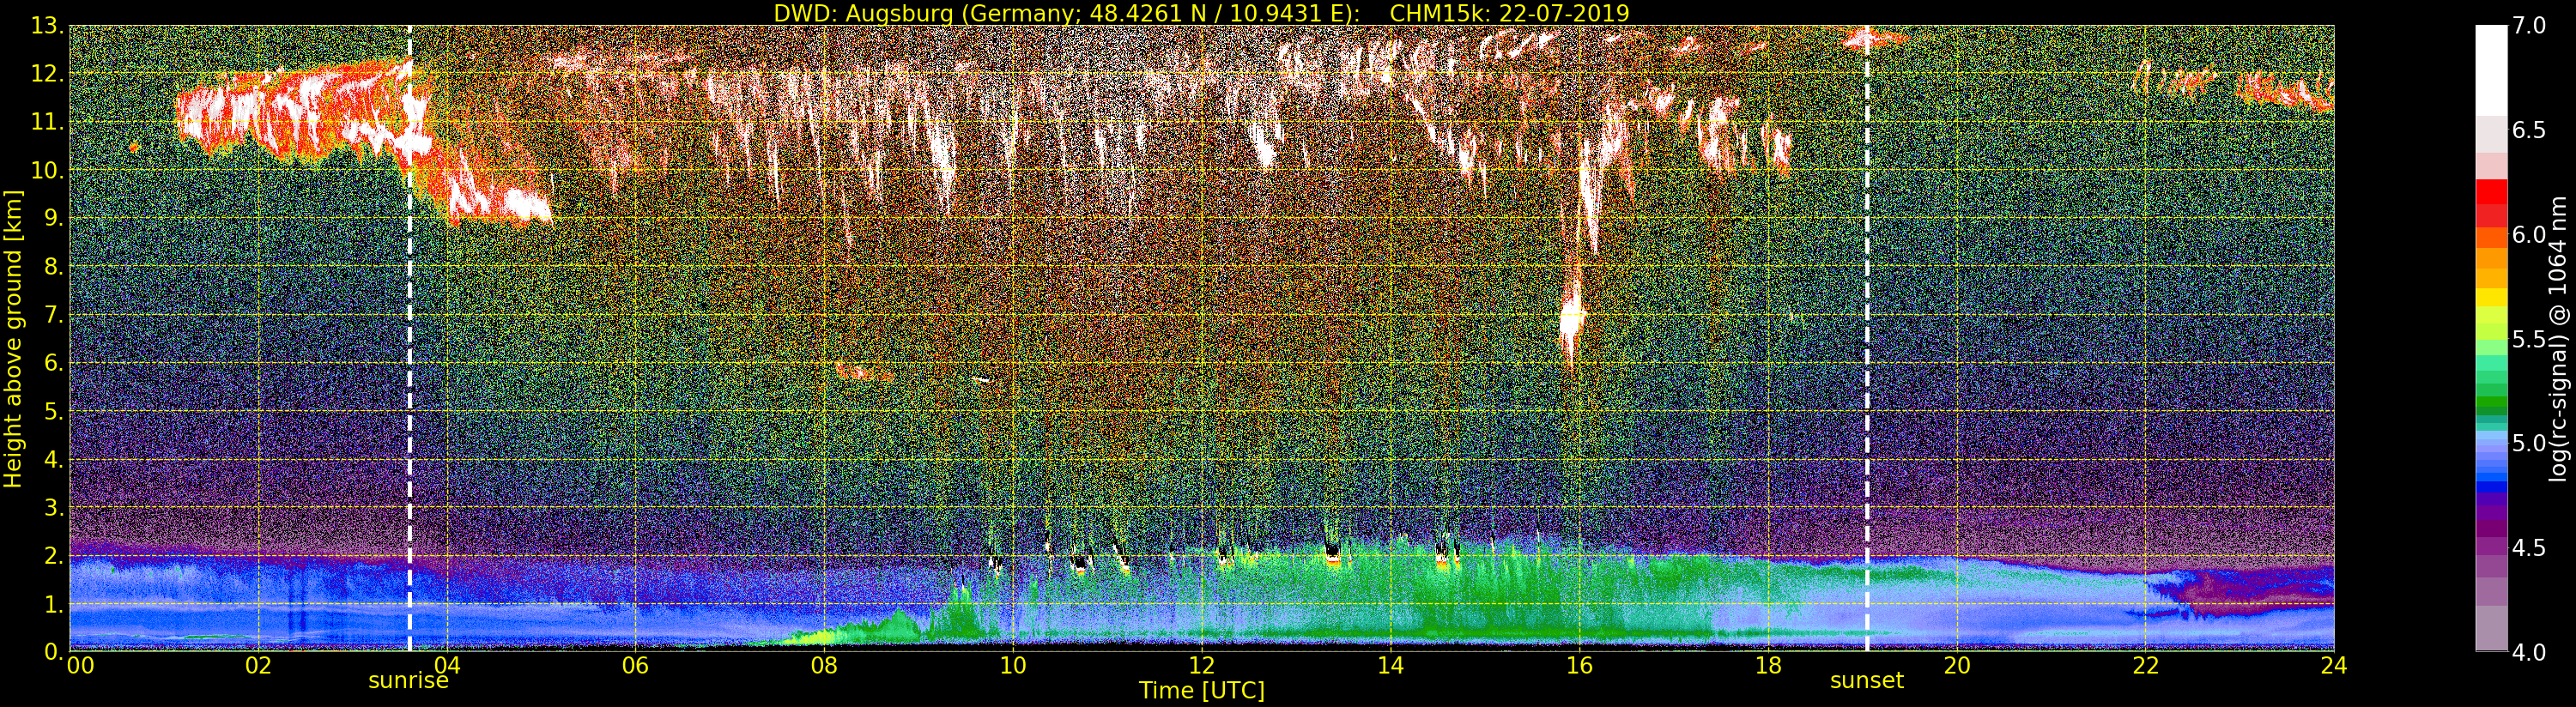This screenshot has height=707, width=2576.
Task: Click the "Height above ground [km]" axis label
Action: (13, 337)
